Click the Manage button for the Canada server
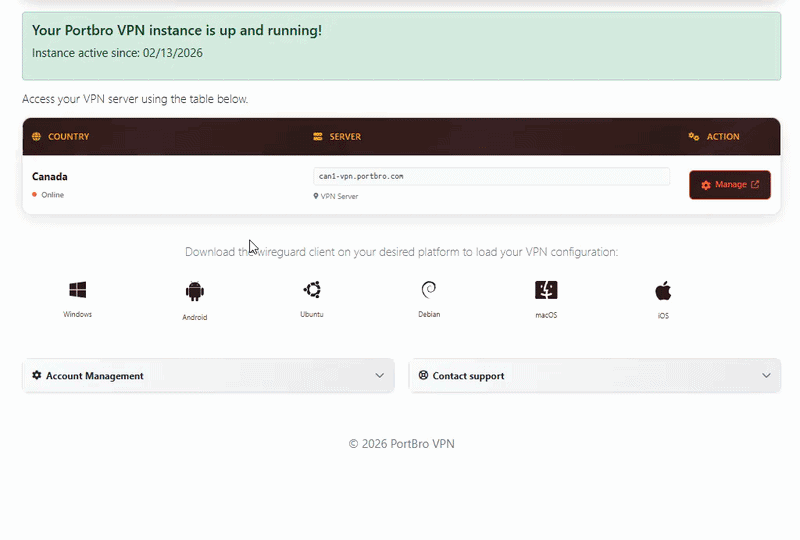Viewport: 800px width, 540px height. [730, 185]
